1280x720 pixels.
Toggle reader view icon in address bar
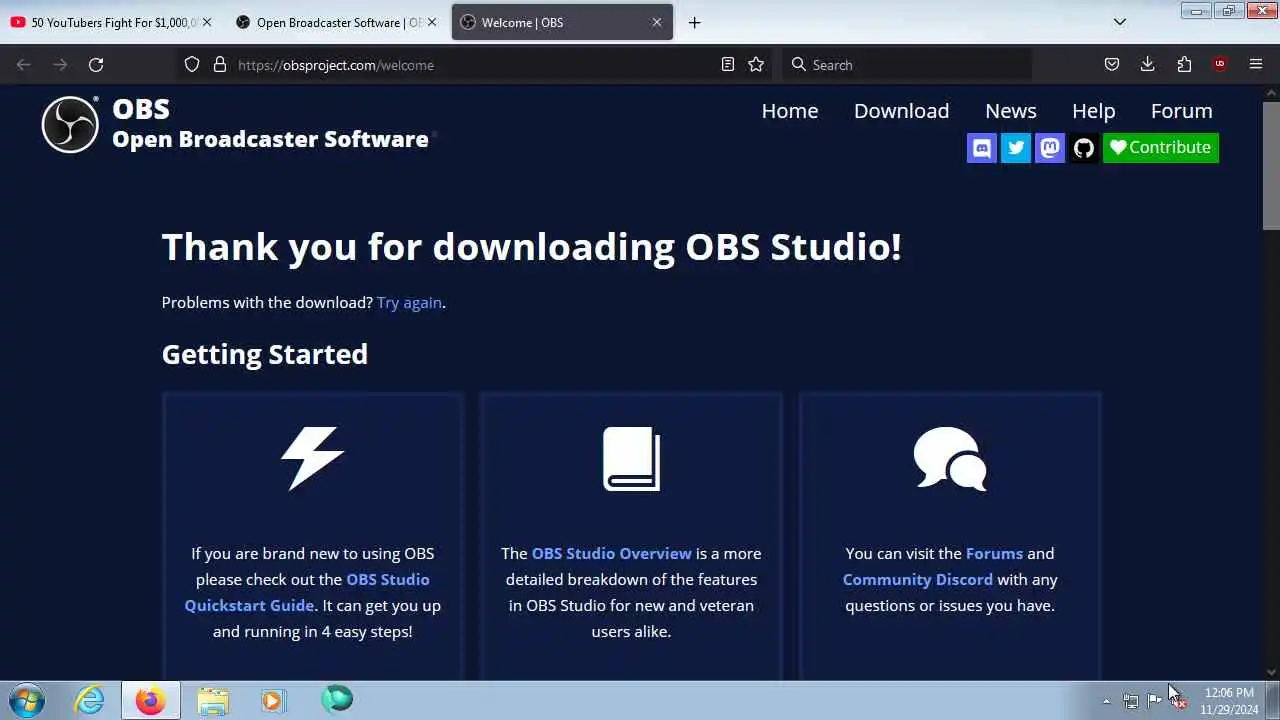[x=728, y=64]
